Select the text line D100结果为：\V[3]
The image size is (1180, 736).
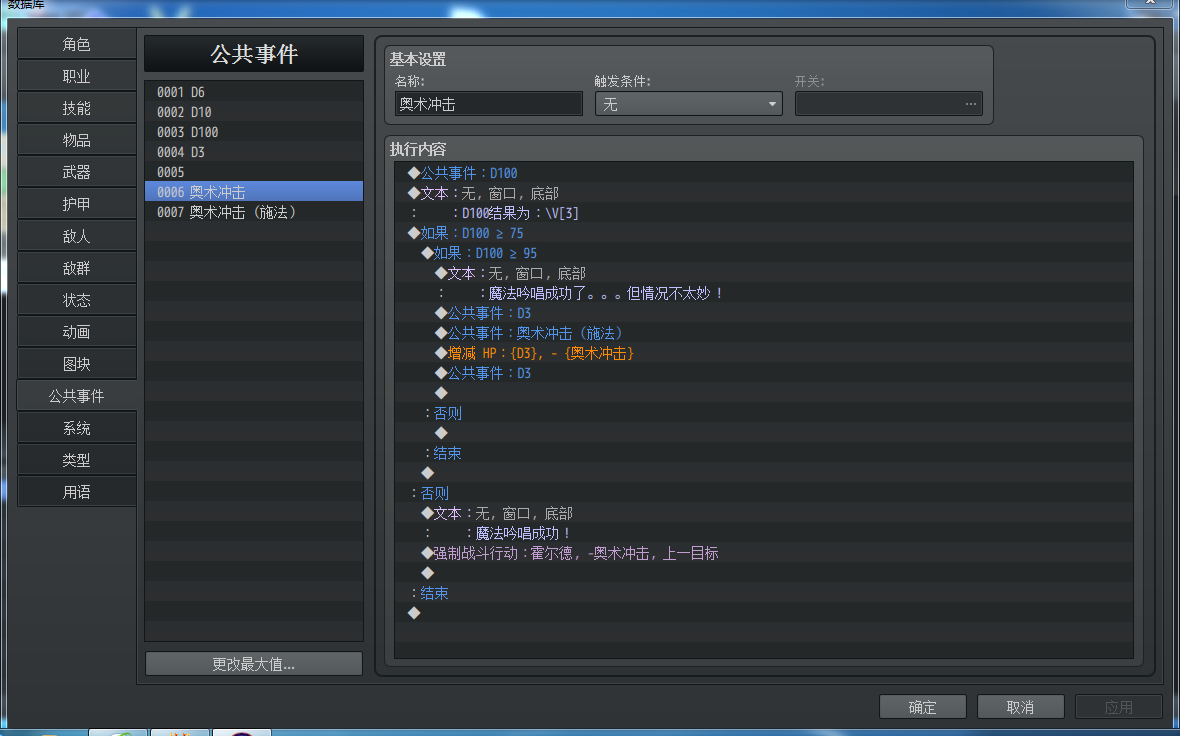764,213
